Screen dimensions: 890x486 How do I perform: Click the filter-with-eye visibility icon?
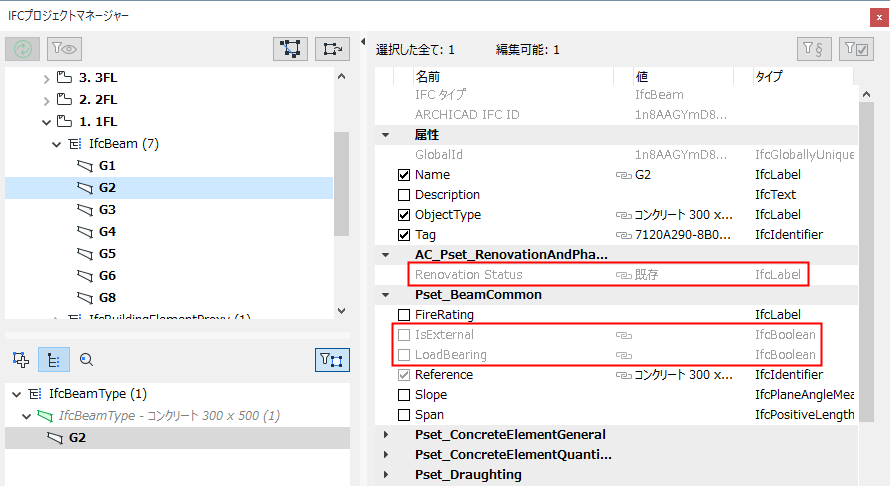[64, 48]
